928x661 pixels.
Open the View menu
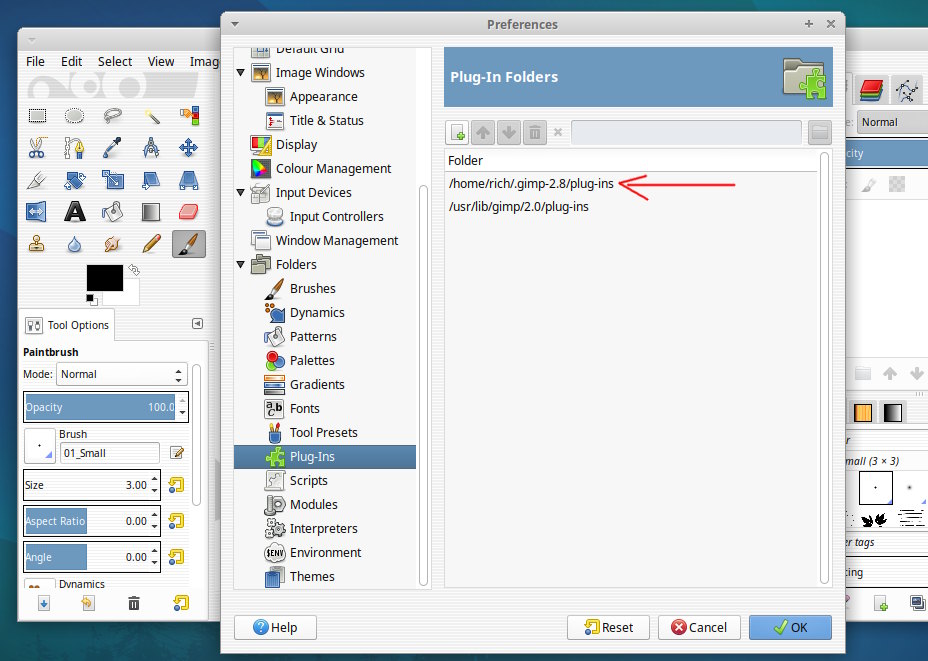(x=161, y=62)
